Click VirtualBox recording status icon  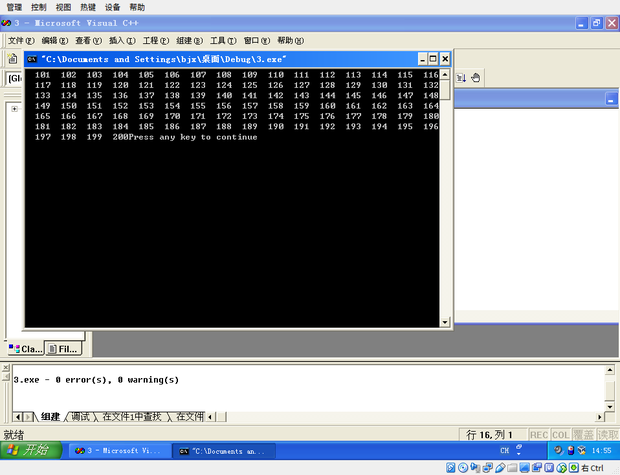click(537, 468)
